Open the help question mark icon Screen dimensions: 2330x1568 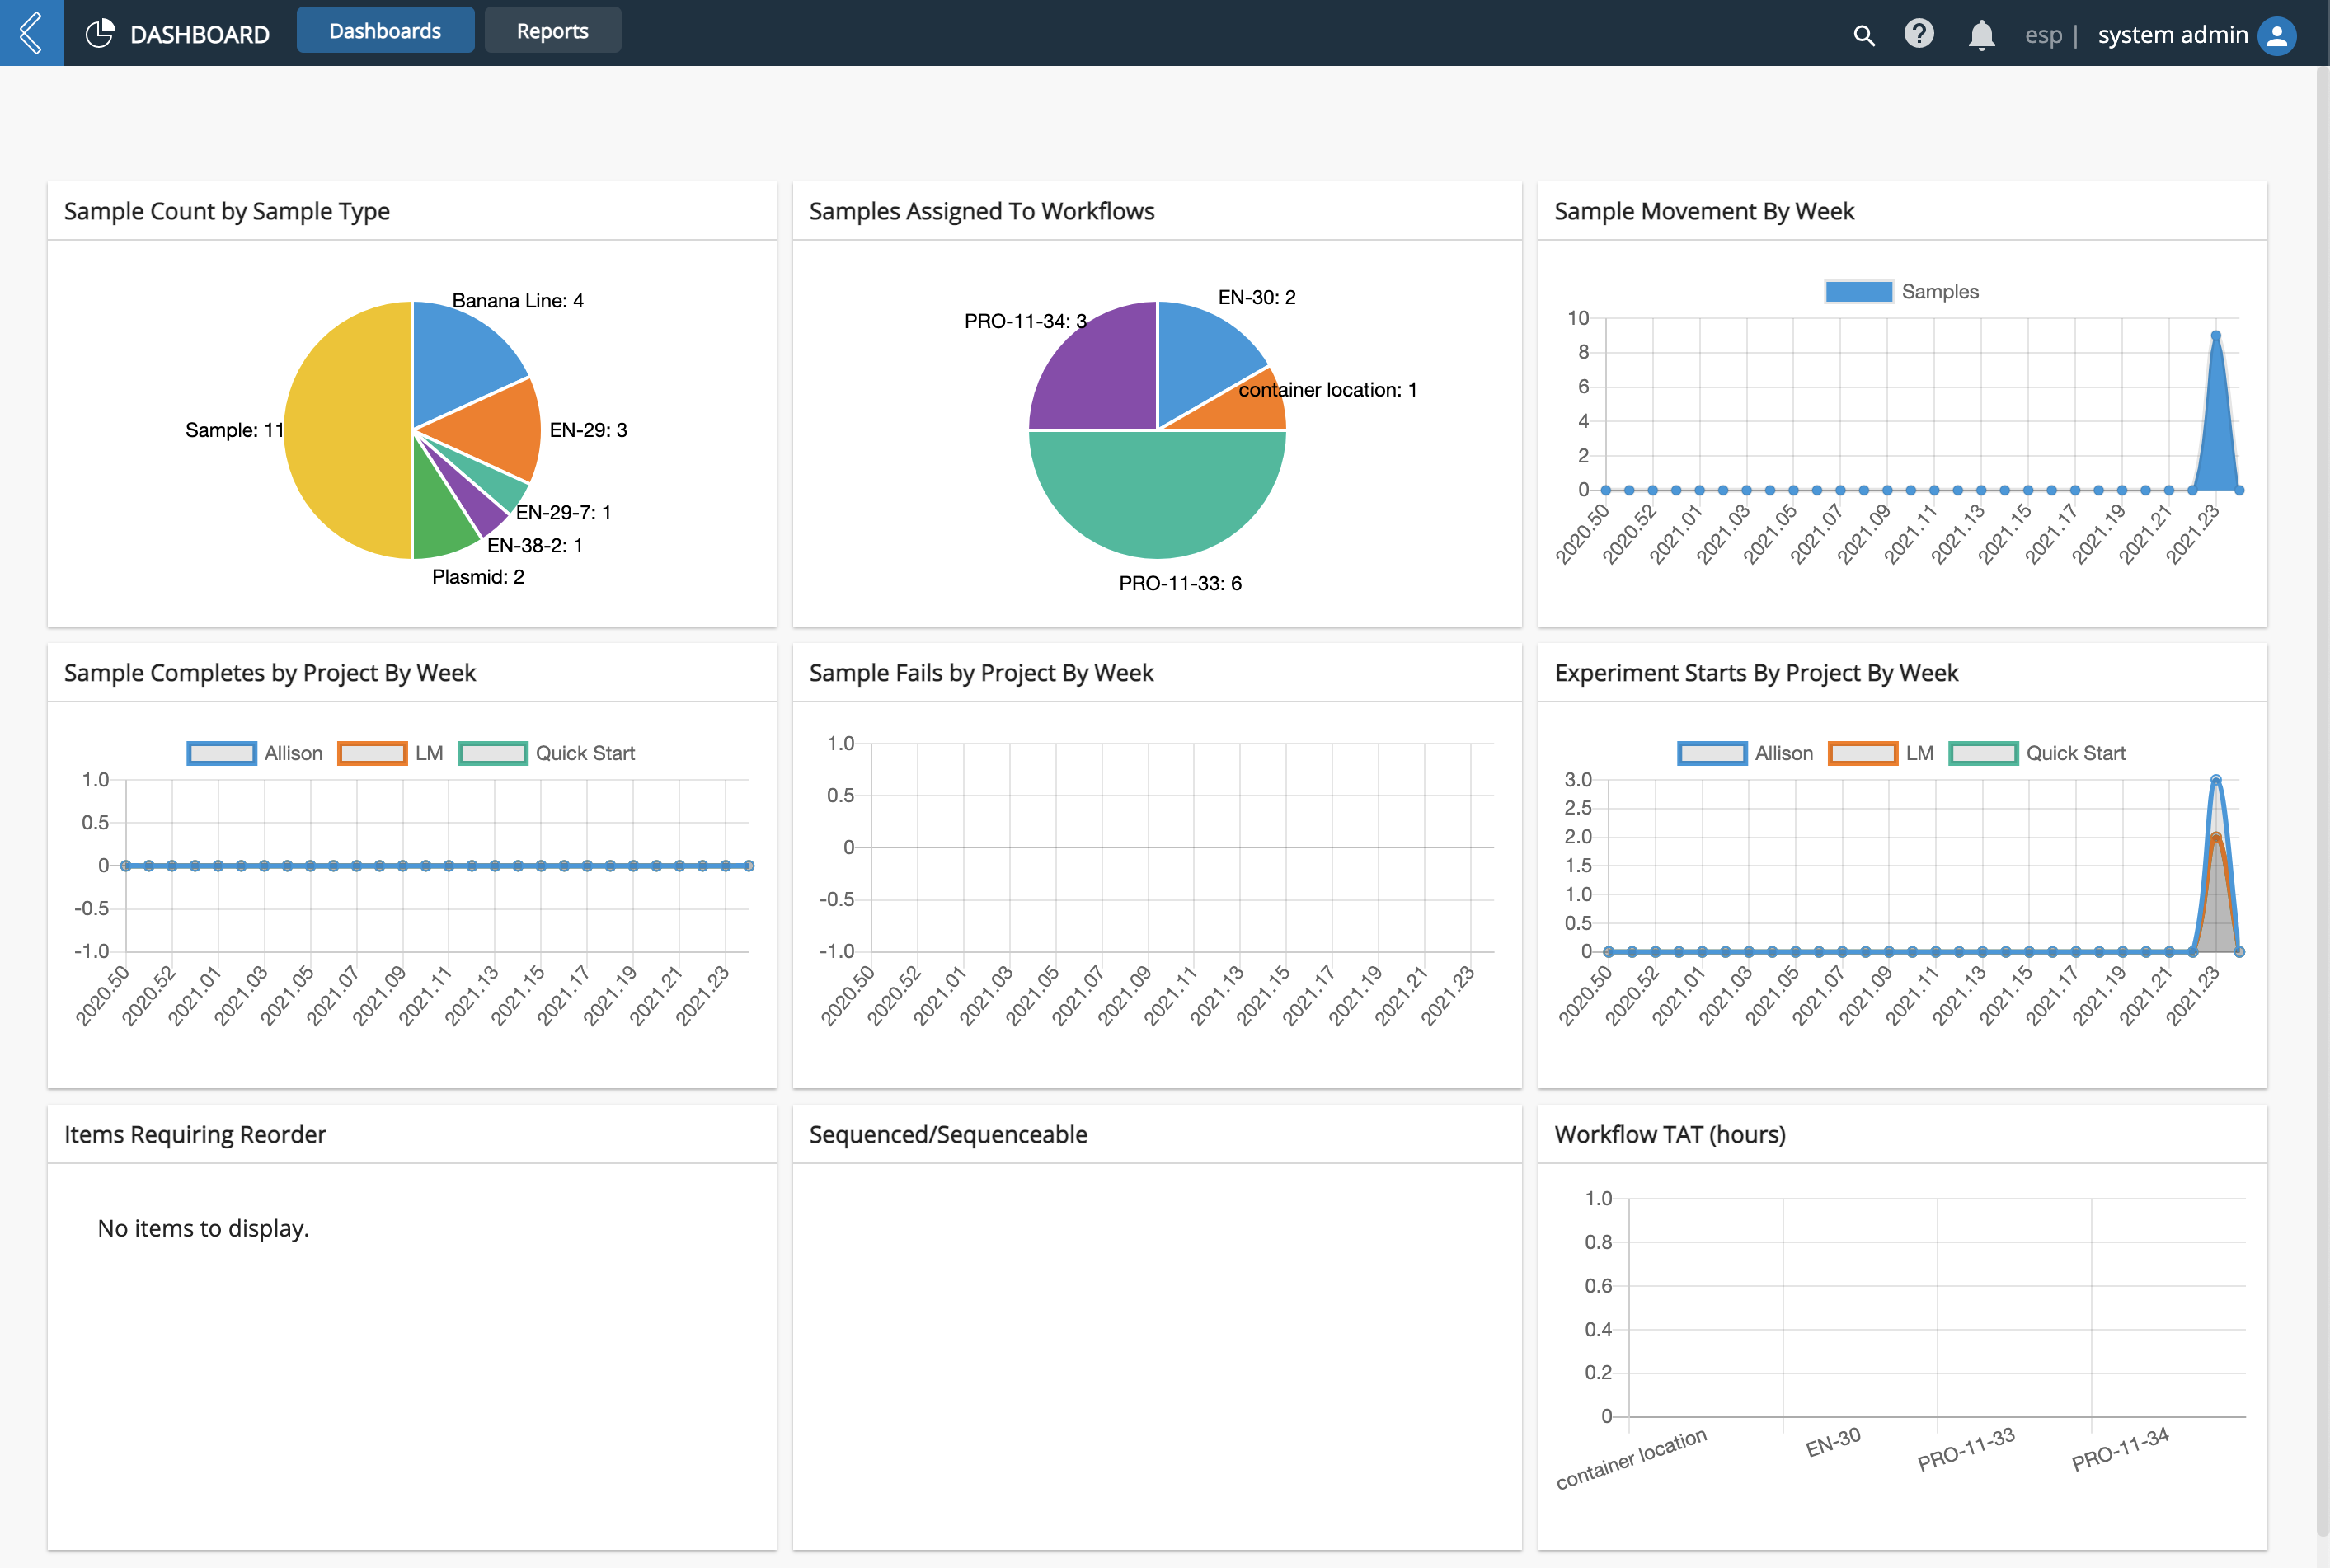[x=1918, y=34]
